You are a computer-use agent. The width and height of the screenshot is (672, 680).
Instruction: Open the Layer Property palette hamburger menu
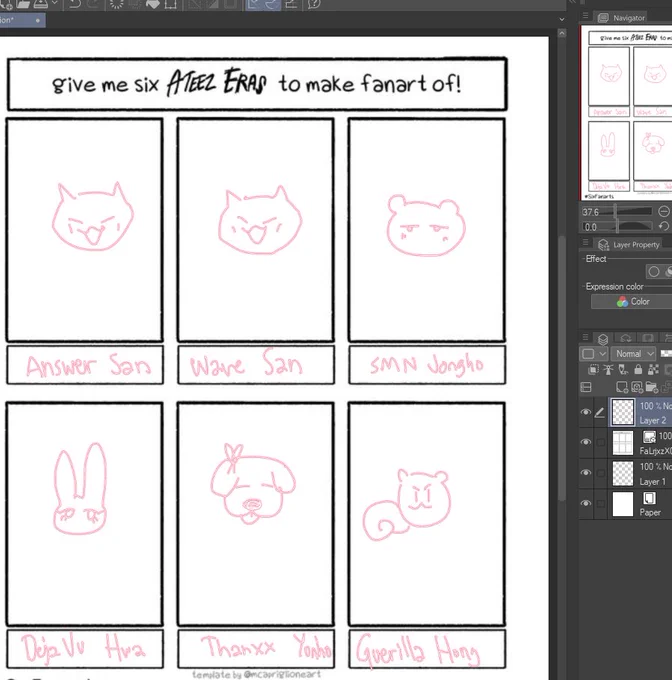point(585,242)
